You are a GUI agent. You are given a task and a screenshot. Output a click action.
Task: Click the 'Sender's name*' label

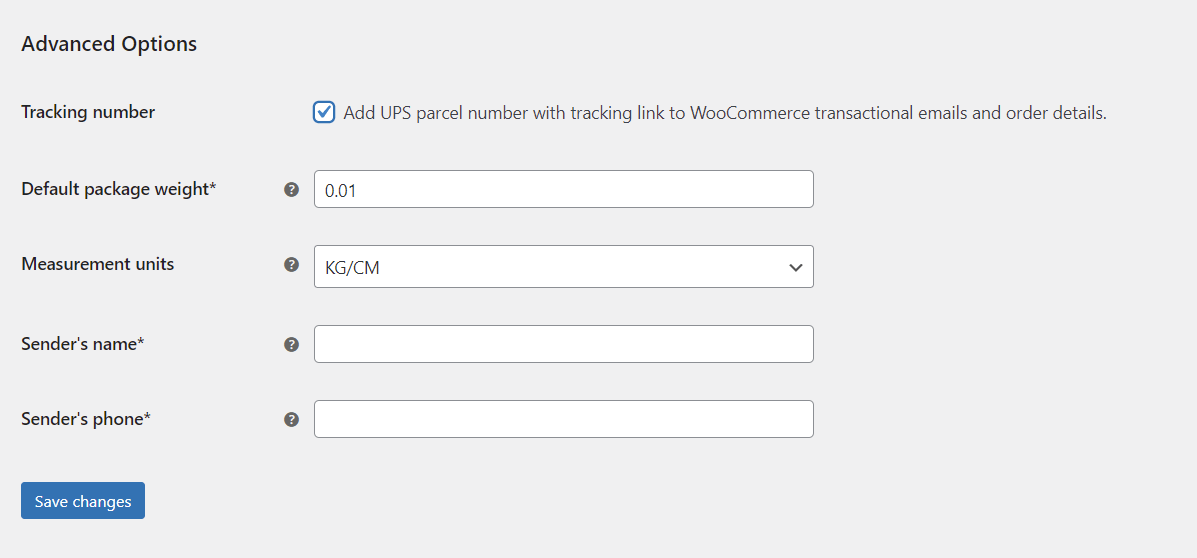(x=83, y=343)
